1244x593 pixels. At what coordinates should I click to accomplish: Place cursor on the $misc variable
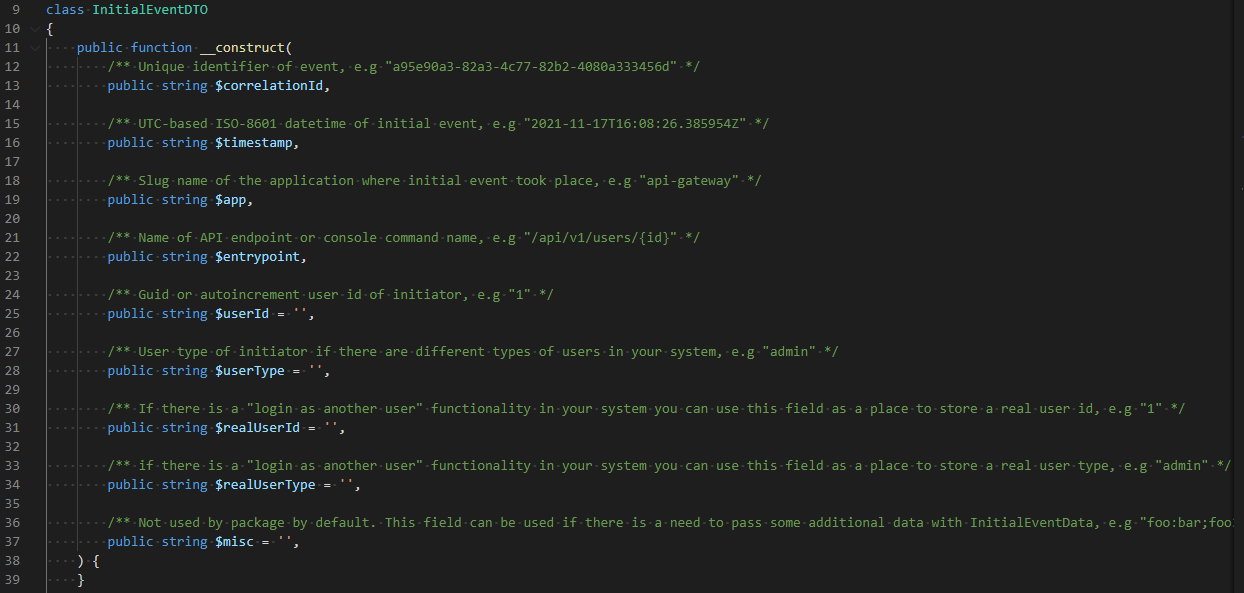[237, 542]
